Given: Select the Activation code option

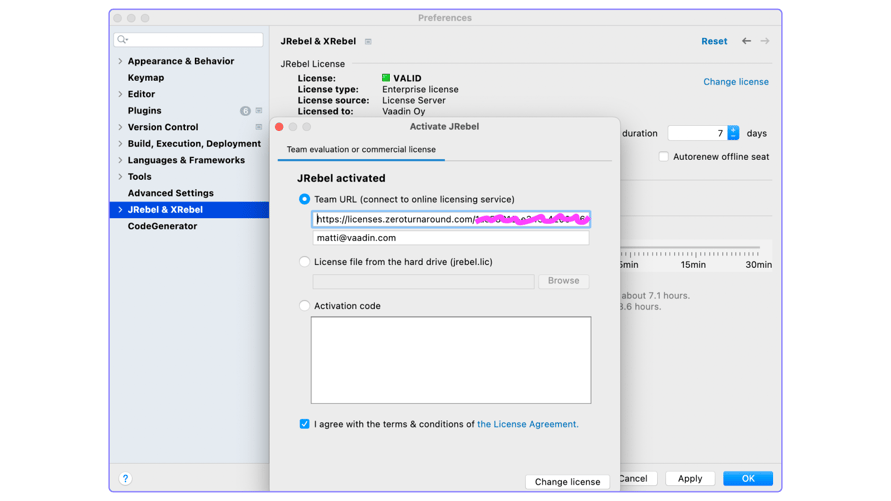Looking at the screenshot, I should click(305, 306).
